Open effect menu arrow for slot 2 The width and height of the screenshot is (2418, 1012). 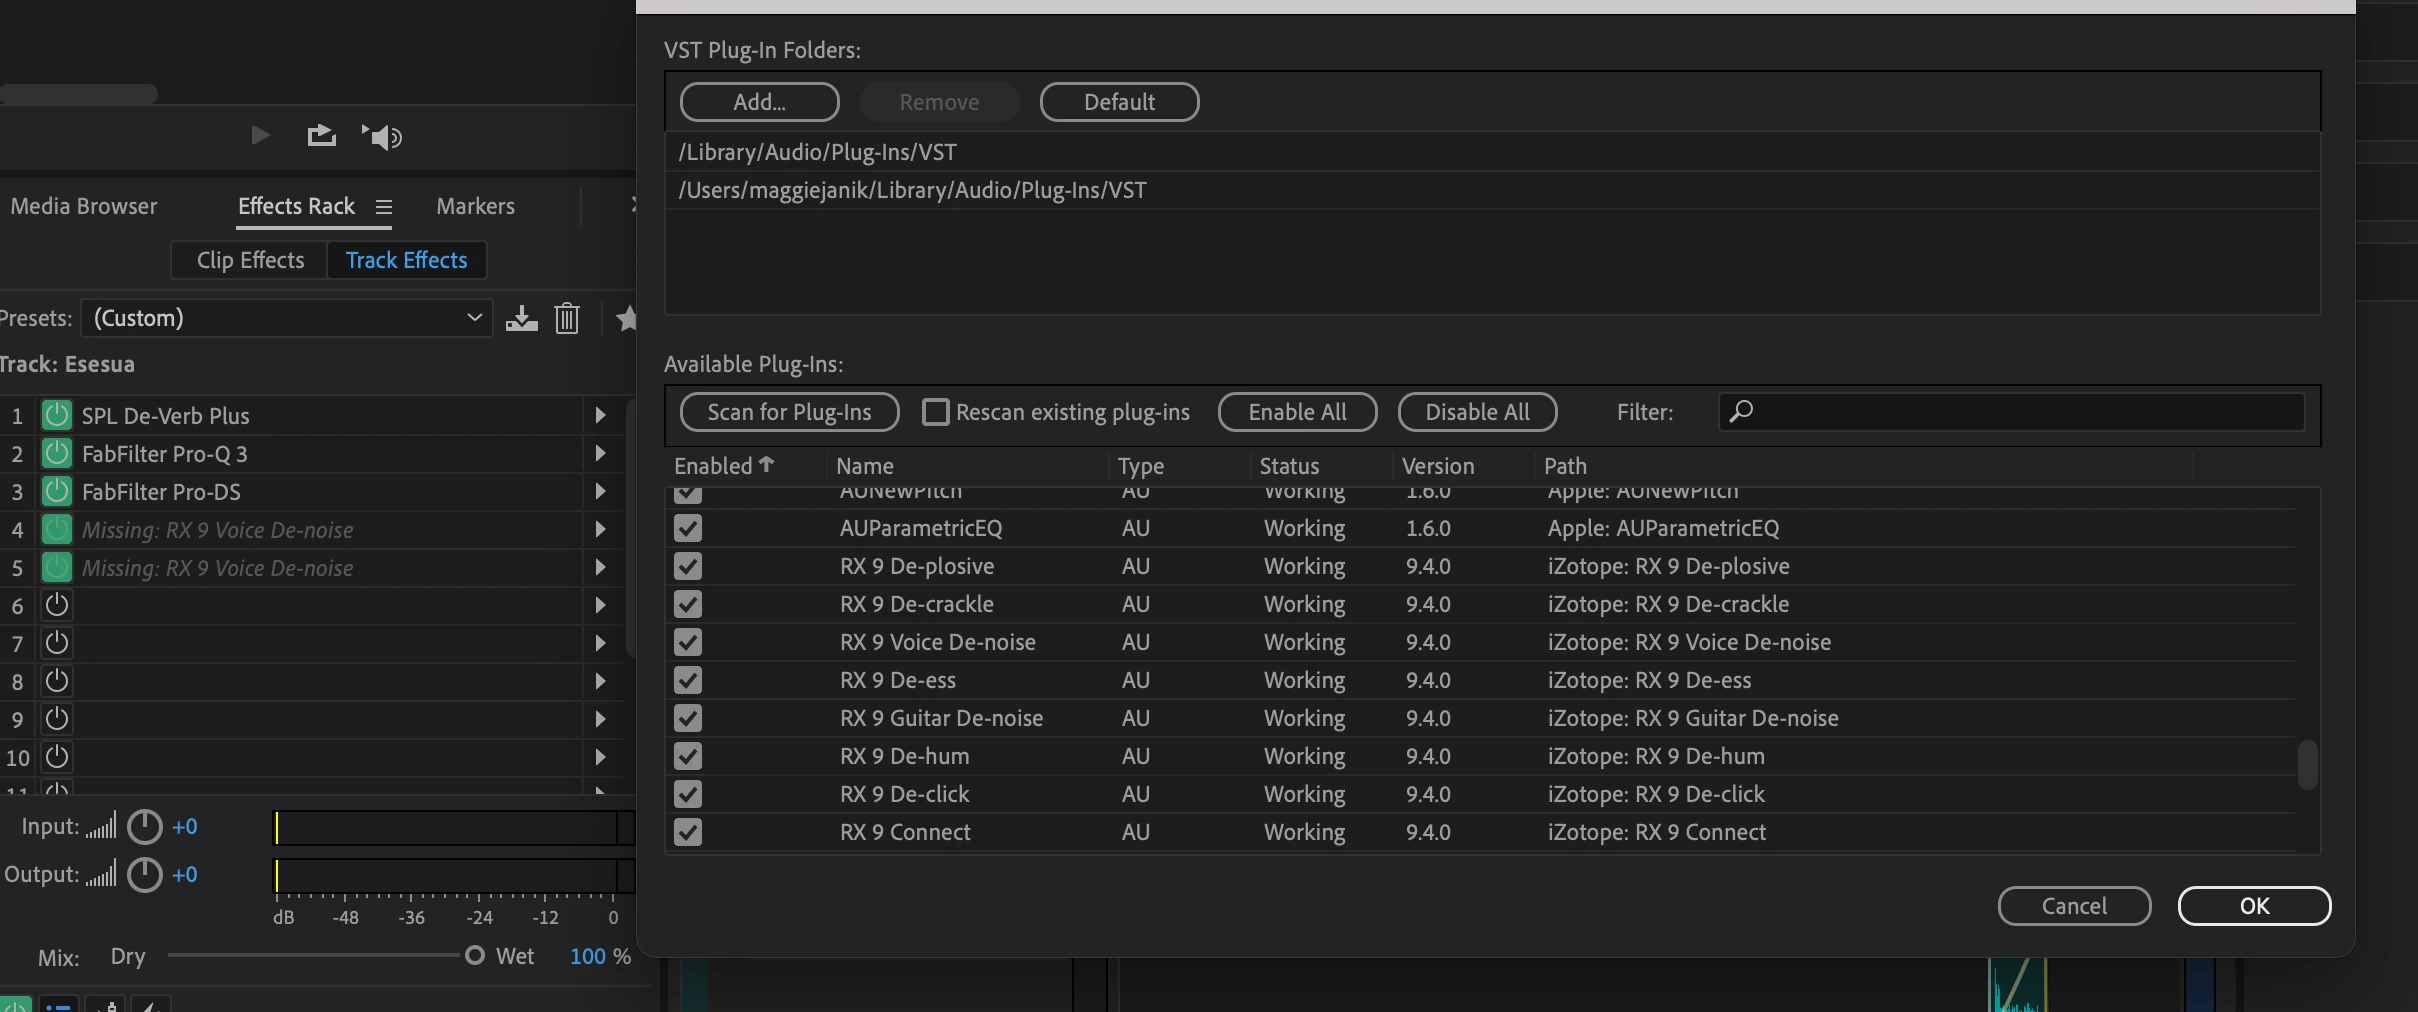[x=600, y=453]
